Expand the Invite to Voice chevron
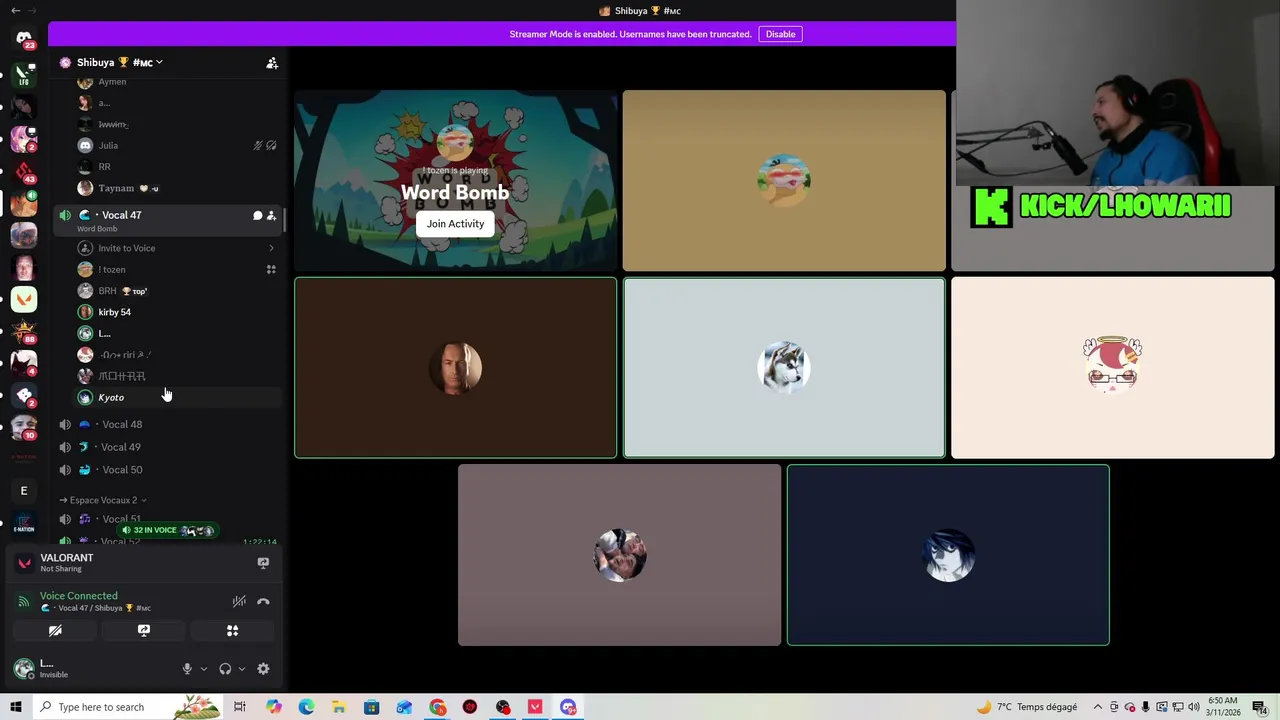This screenshot has height=720, width=1280. [x=271, y=248]
